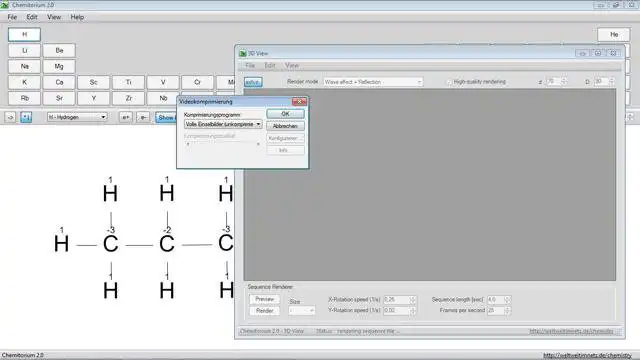Pick the Sr element button

point(59,98)
